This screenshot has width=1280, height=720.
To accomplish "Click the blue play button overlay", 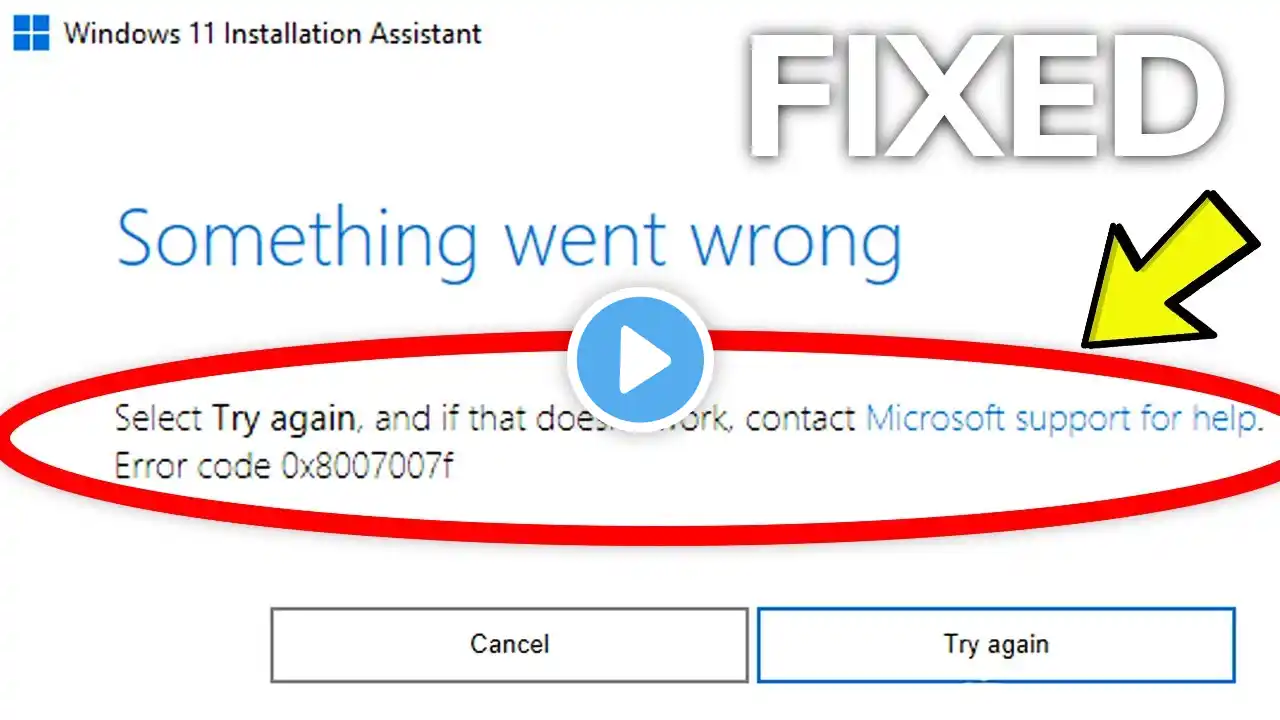I will 640,360.
